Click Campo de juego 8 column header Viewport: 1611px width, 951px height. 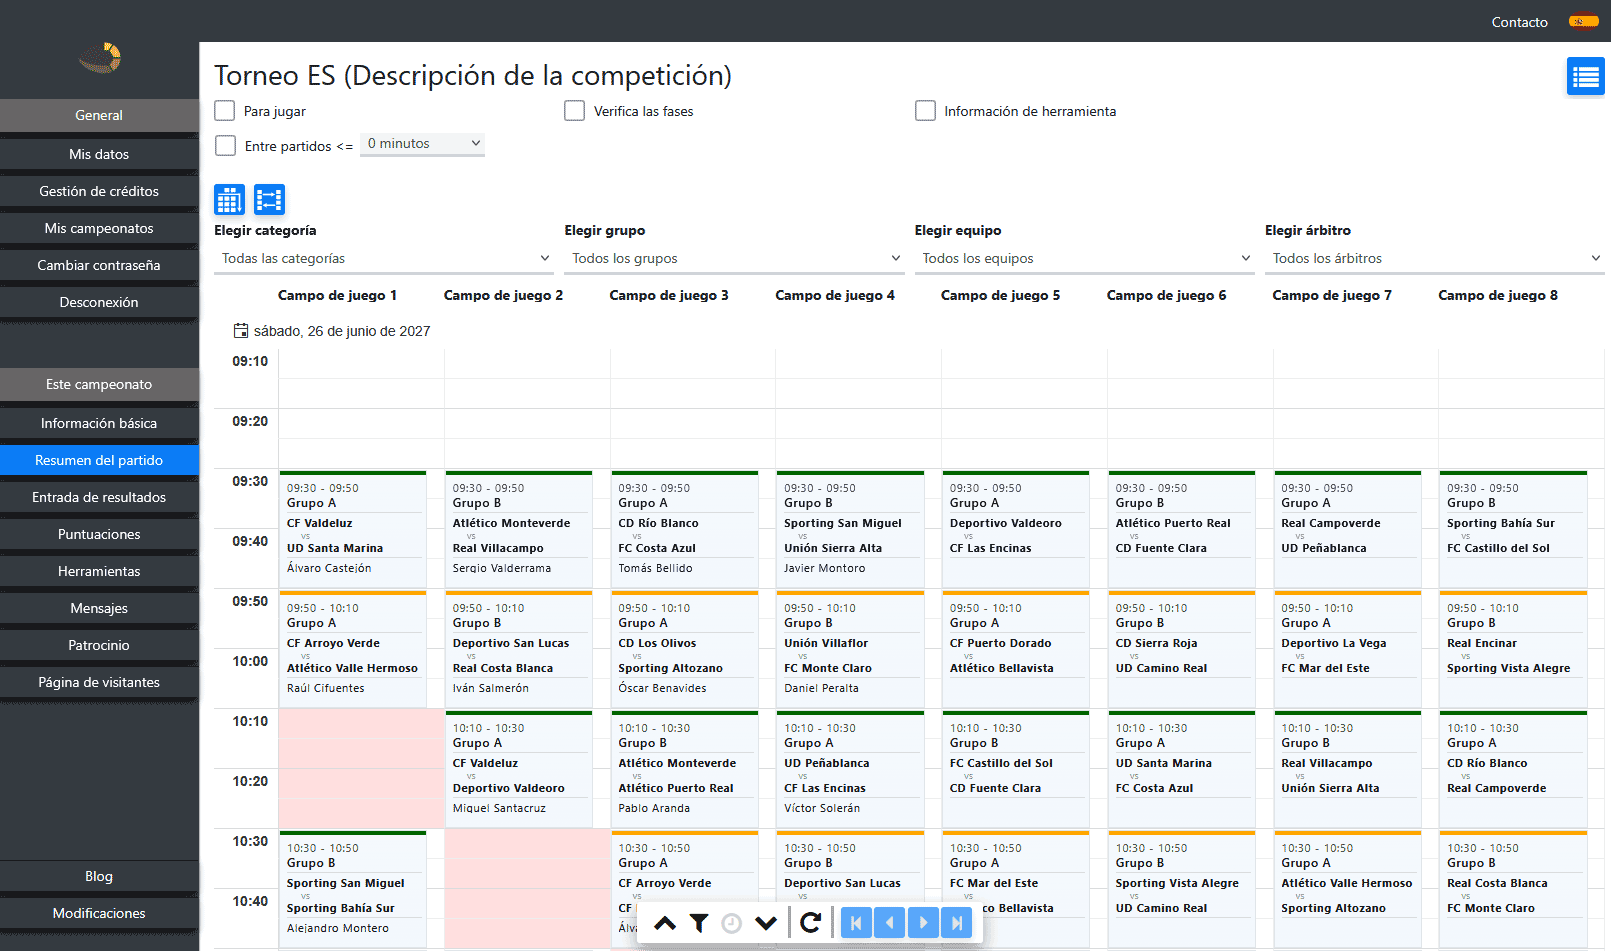(x=1498, y=295)
